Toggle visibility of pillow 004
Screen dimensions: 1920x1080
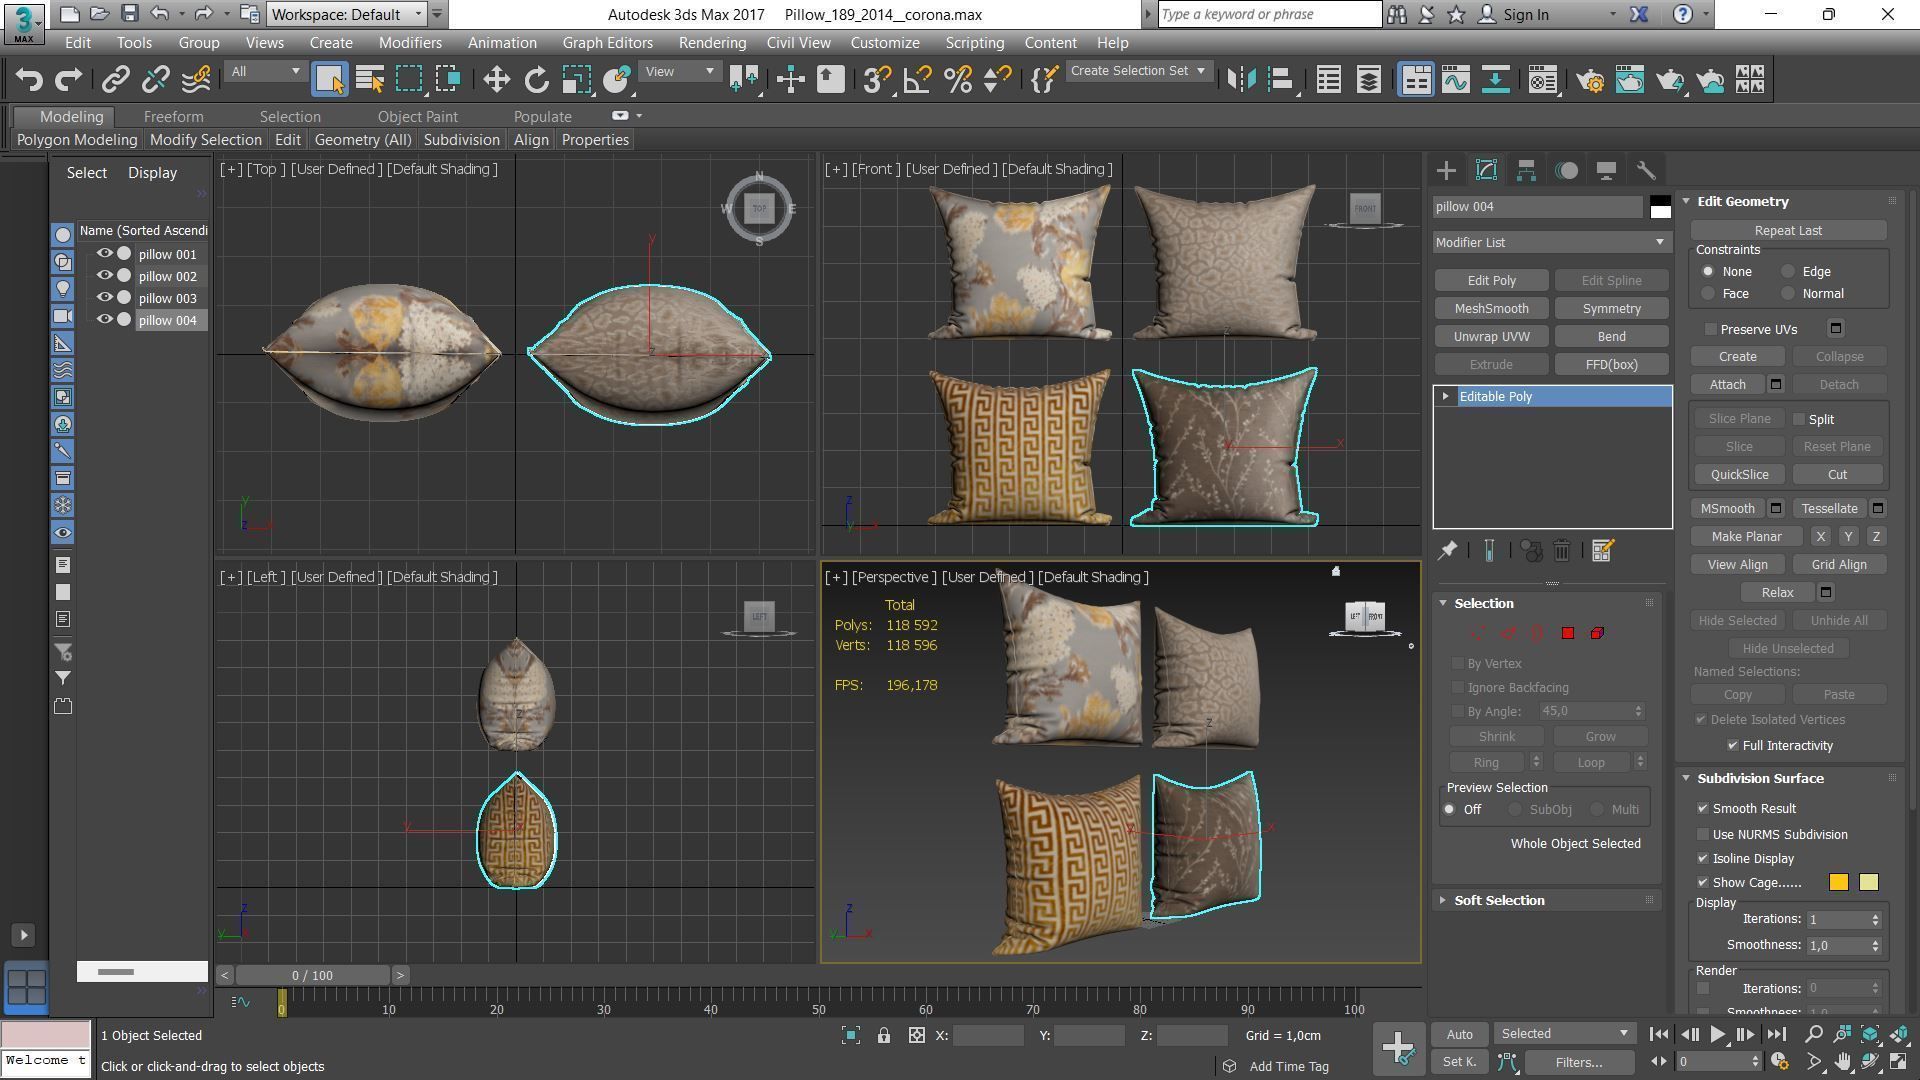point(104,320)
